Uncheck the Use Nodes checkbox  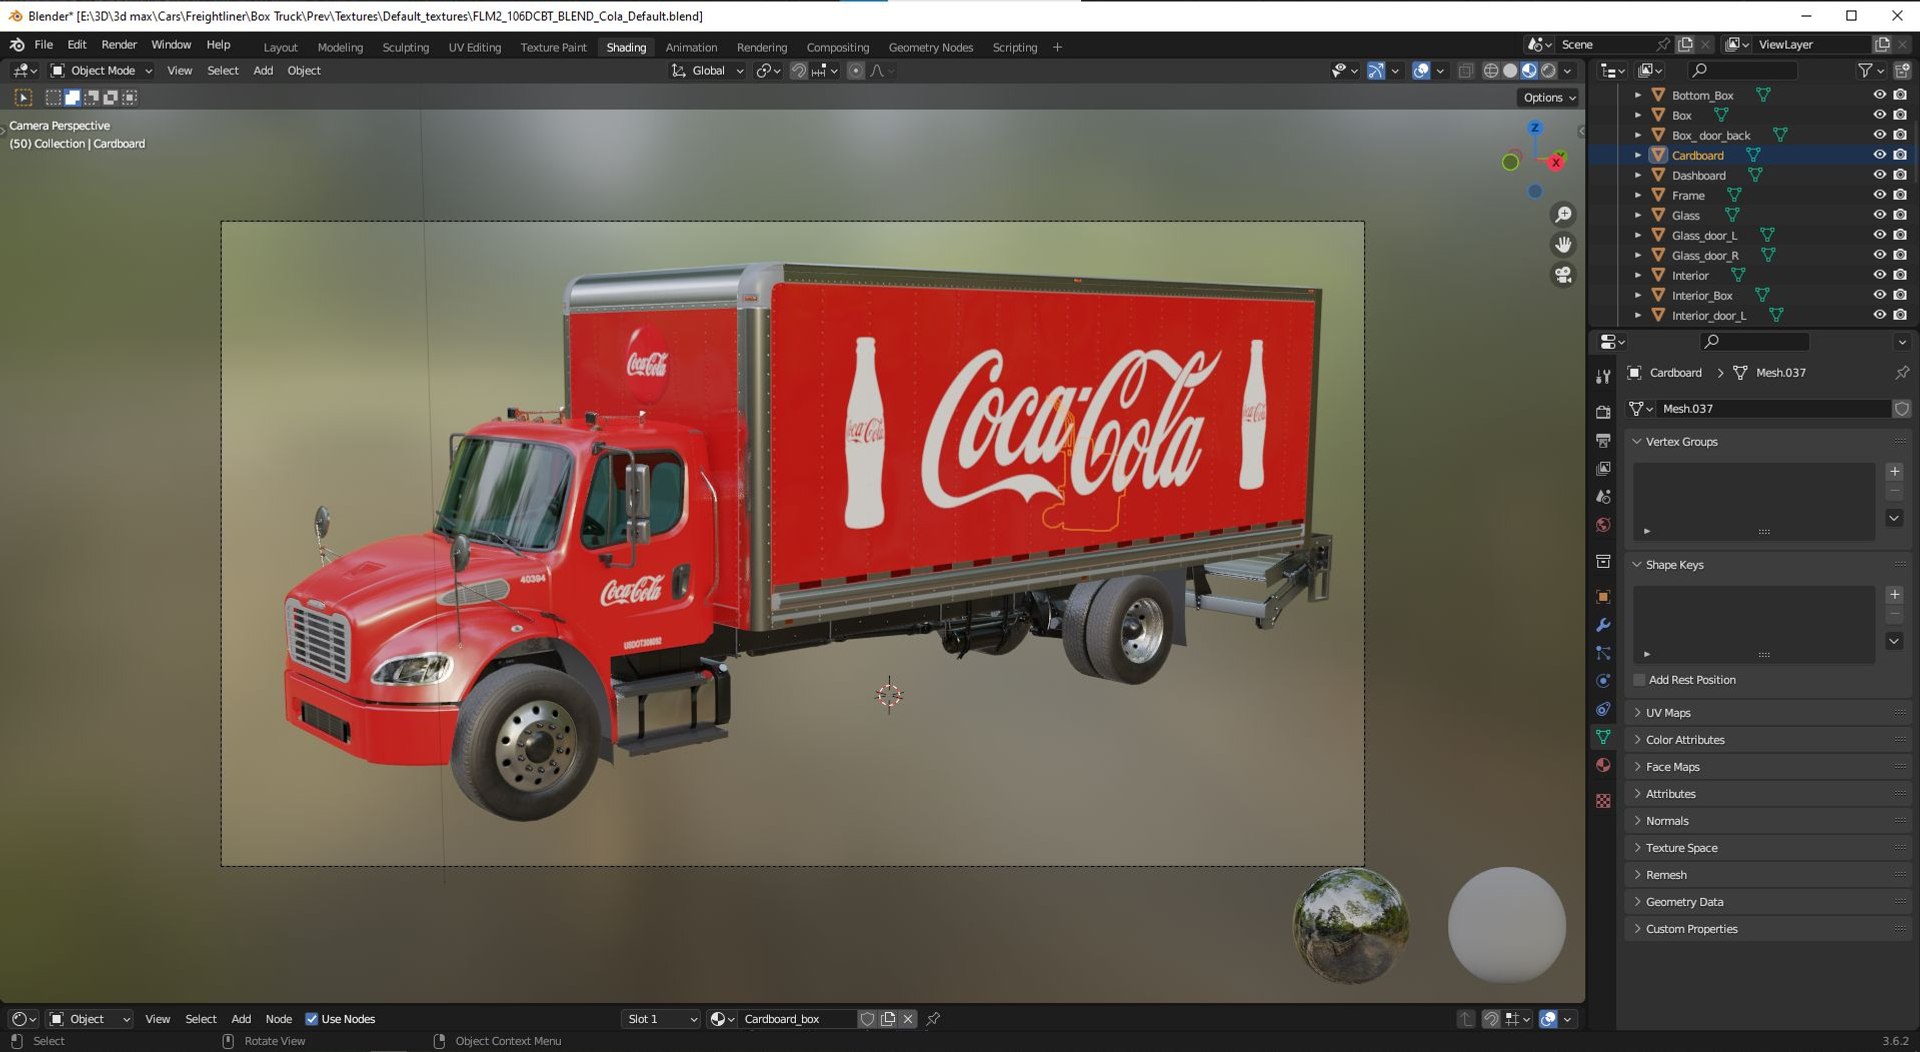click(x=312, y=1019)
